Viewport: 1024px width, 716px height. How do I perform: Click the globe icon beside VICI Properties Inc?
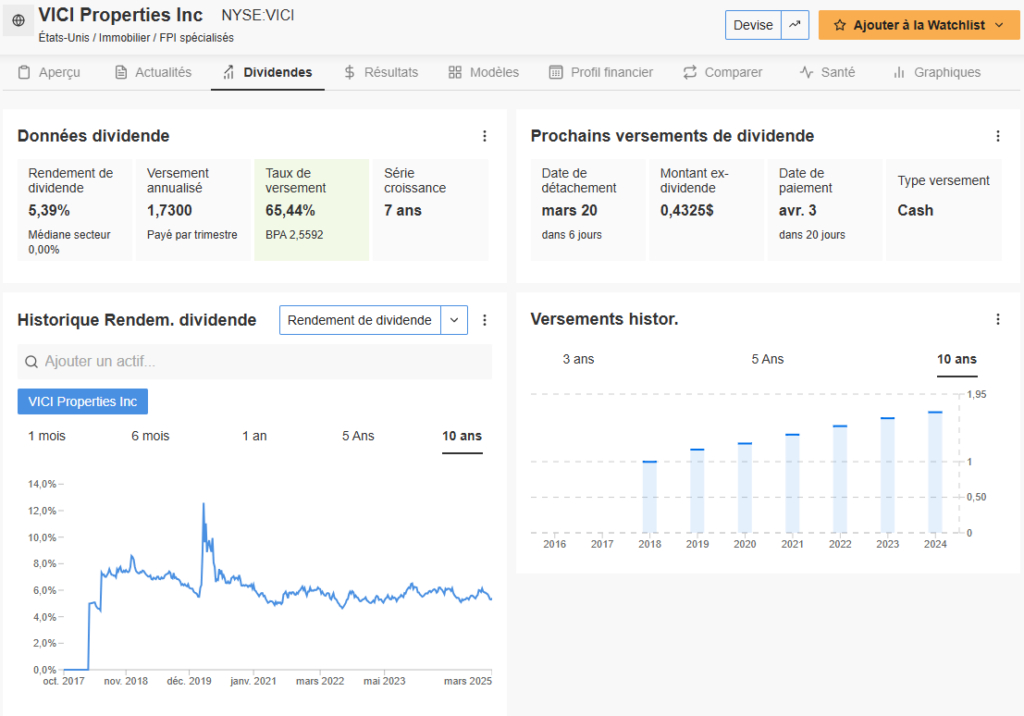[x=18, y=20]
